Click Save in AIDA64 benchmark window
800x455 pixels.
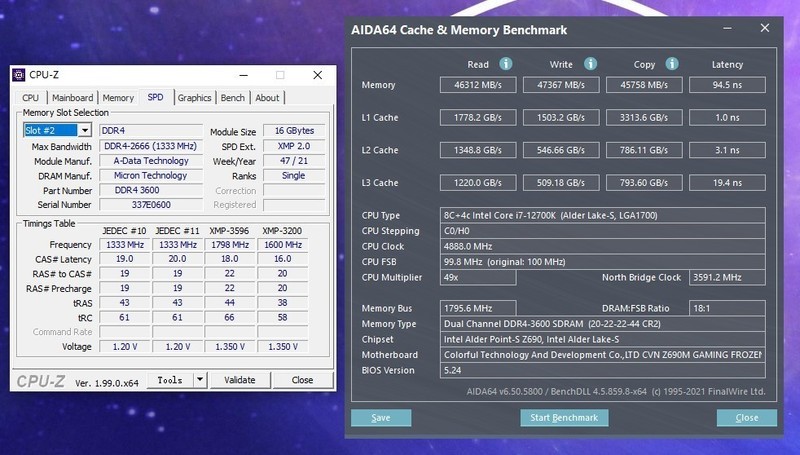coord(381,418)
